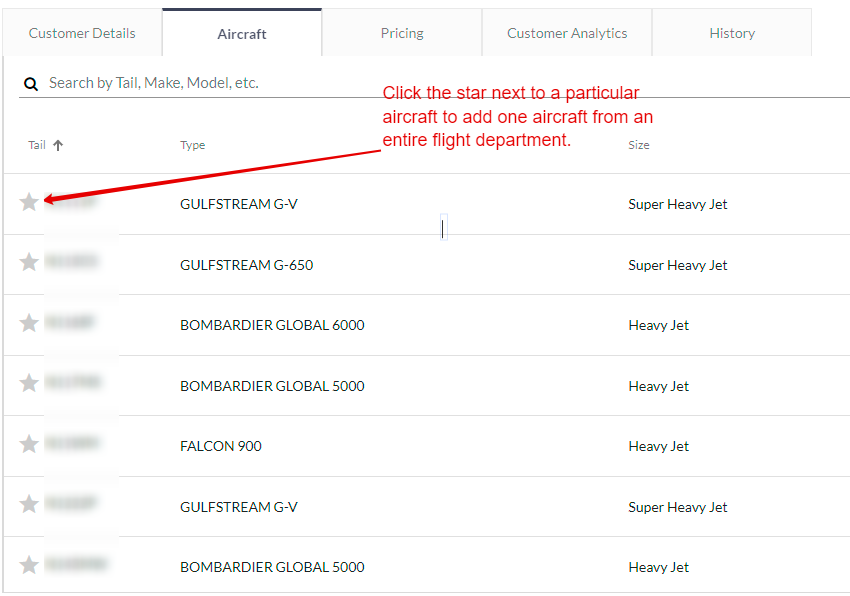Select the GULFSTREAM G-650 type text
This screenshot has height=596, width=850.
click(247, 265)
